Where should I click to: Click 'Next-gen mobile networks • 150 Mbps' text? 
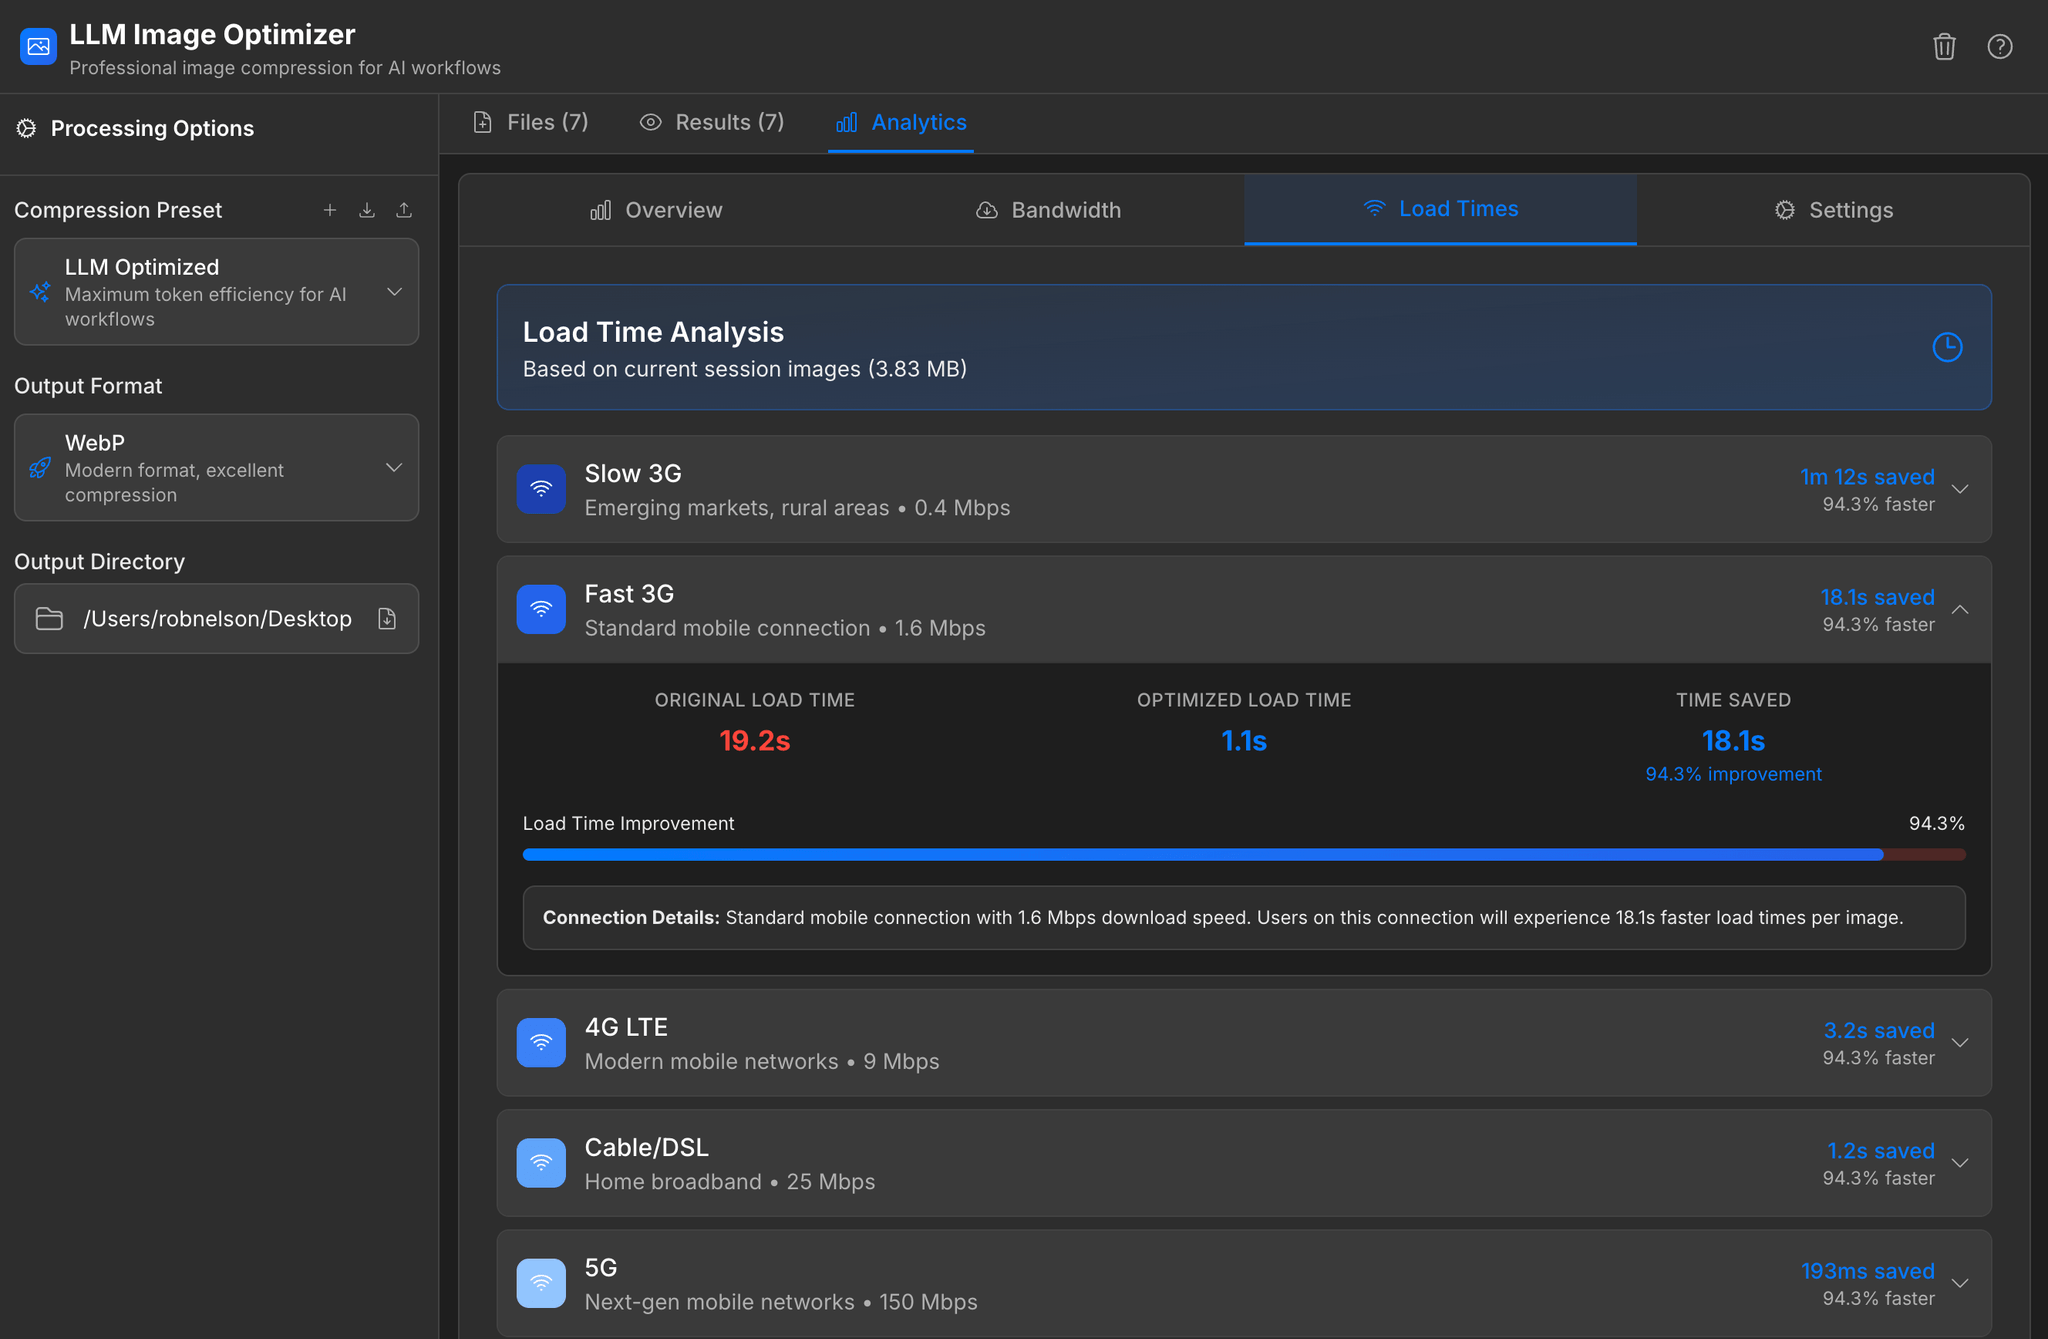click(x=781, y=1302)
